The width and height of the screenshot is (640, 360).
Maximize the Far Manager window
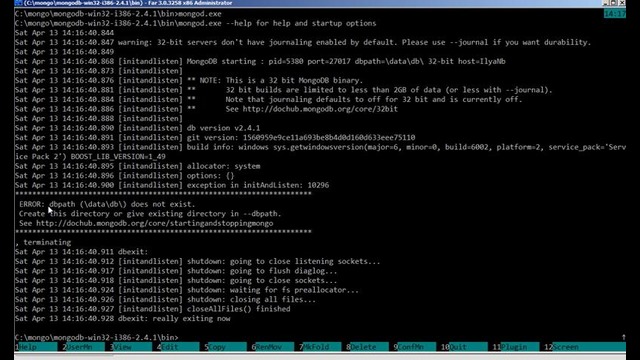(x=614, y=3)
